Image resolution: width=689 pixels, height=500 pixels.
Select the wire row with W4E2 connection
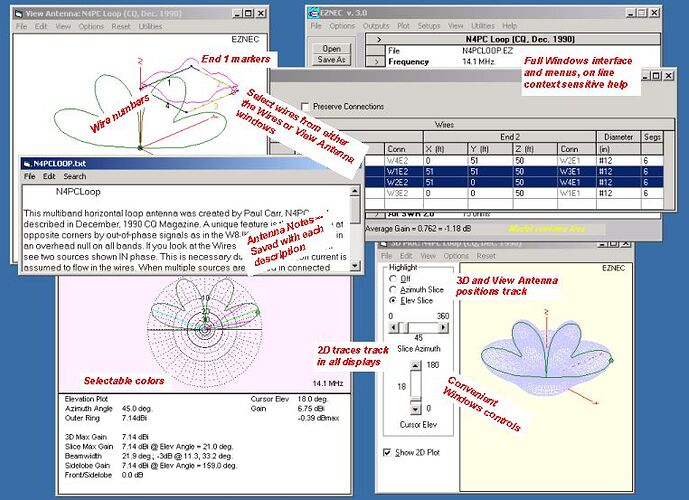point(515,161)
